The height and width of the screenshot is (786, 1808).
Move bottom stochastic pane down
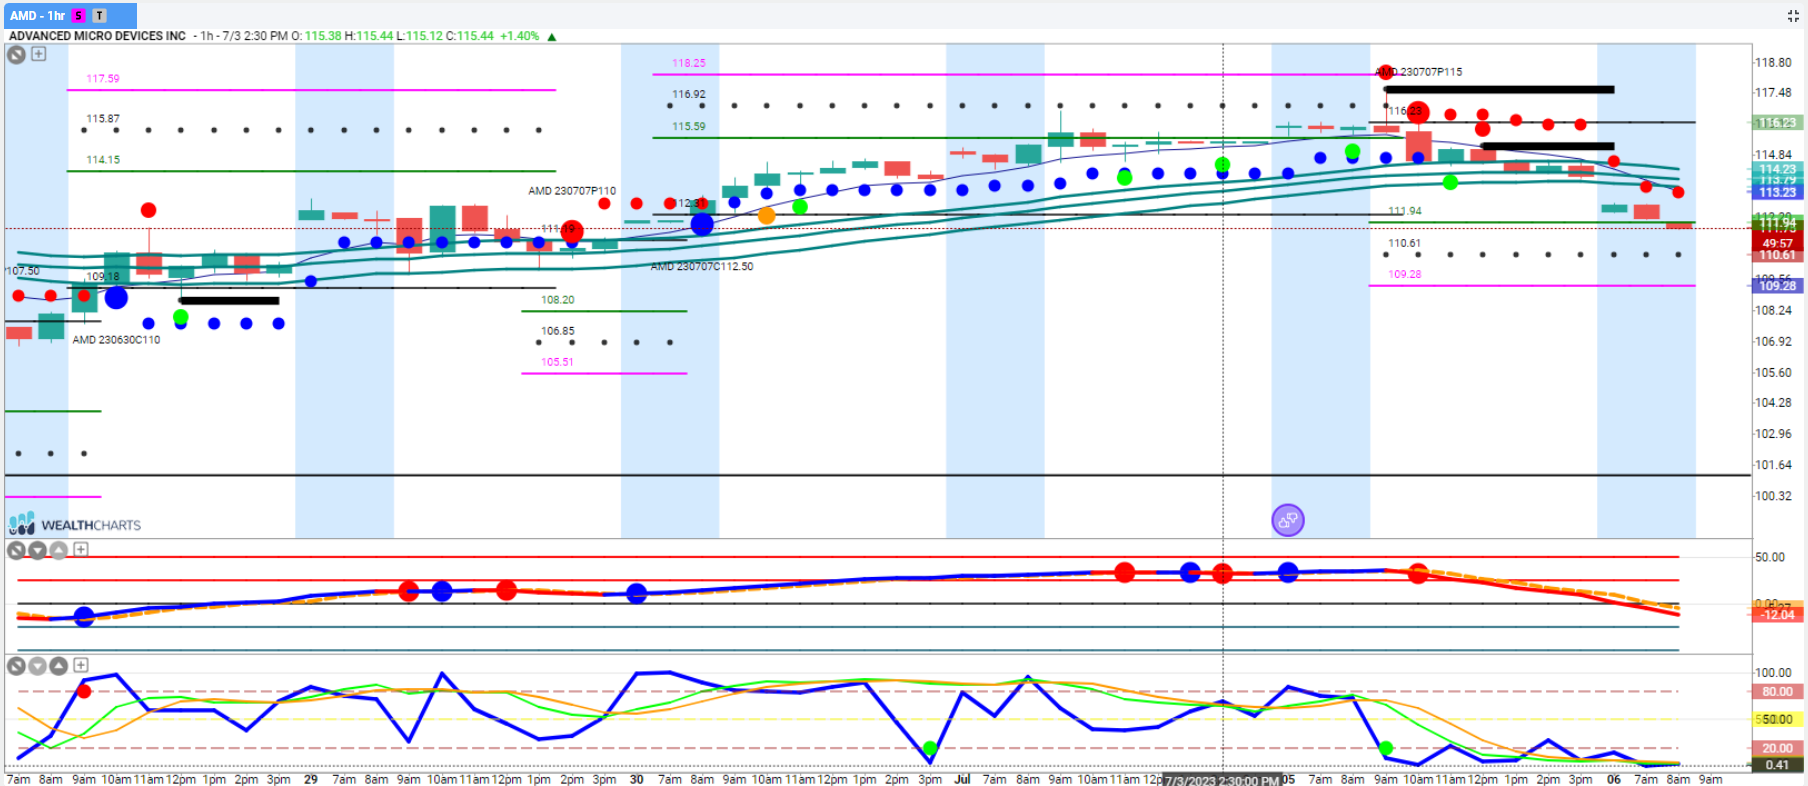(38, 666)
